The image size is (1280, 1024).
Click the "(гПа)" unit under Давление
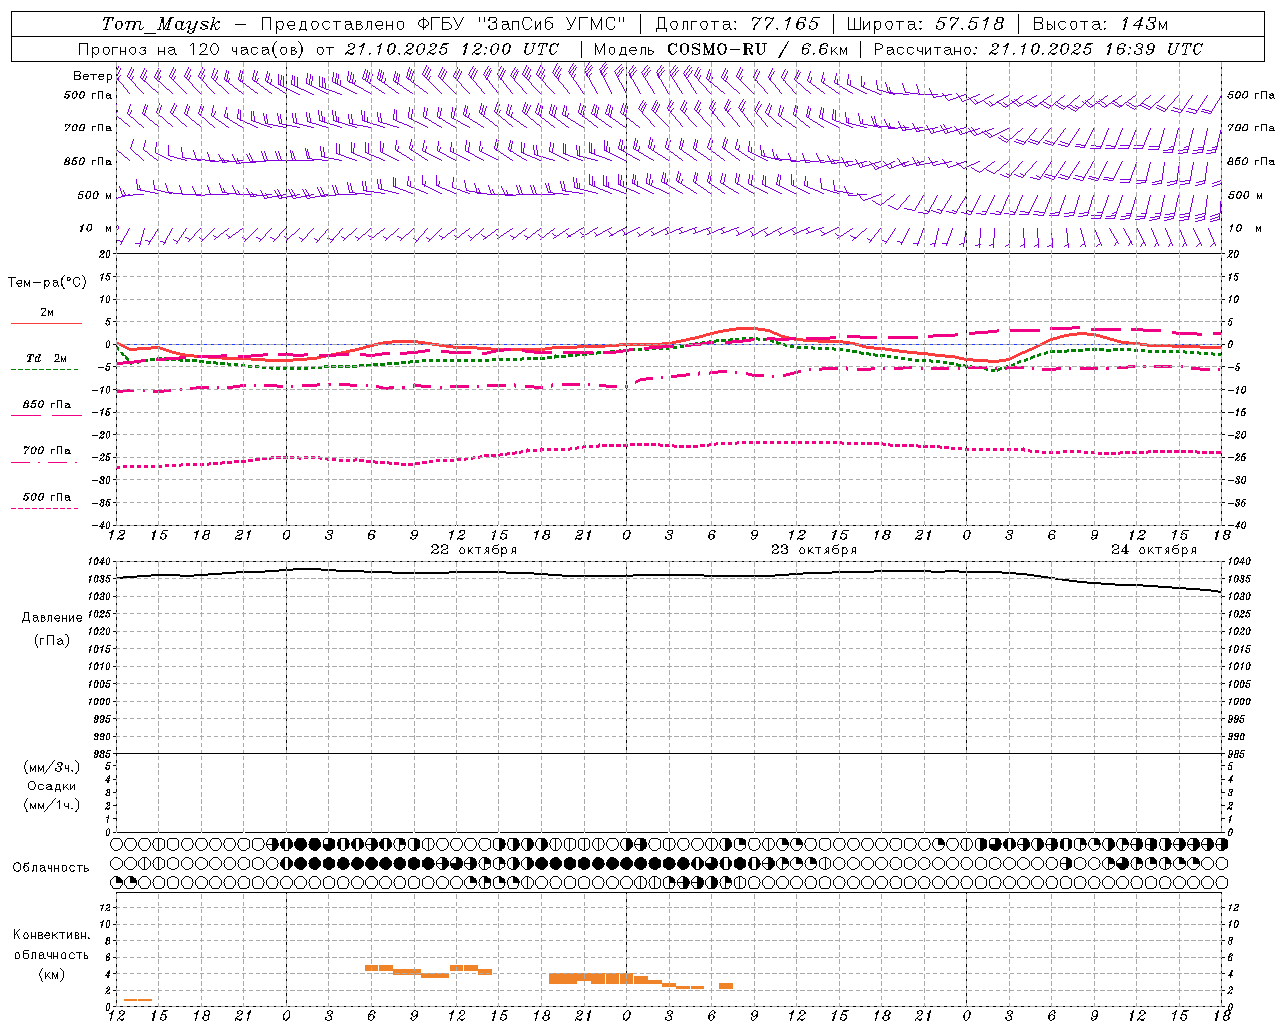[52, 641]
